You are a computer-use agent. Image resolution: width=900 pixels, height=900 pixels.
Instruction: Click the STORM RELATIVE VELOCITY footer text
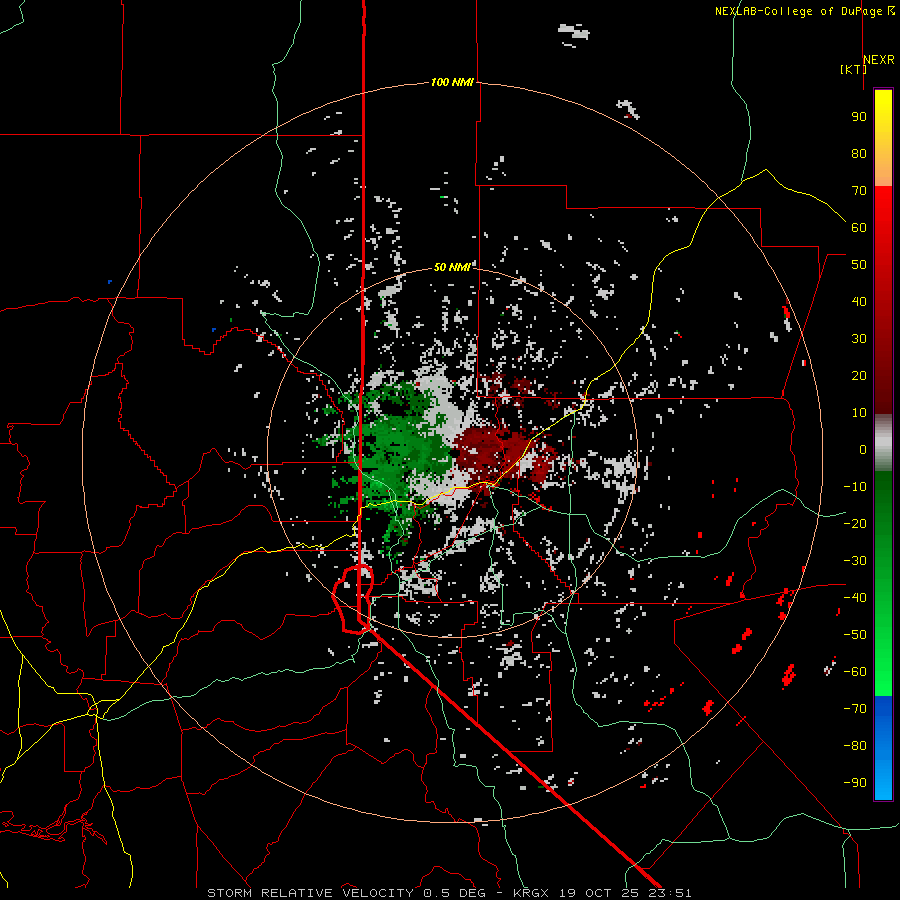click(310, 893)
